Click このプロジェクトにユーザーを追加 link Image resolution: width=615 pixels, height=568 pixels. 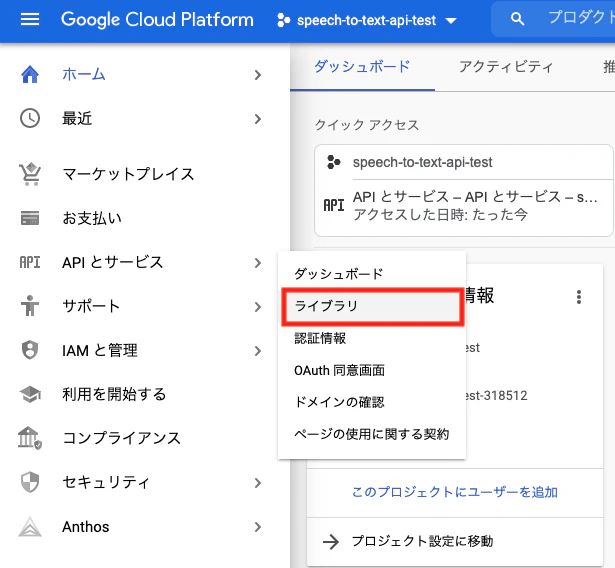click(455, 492)
